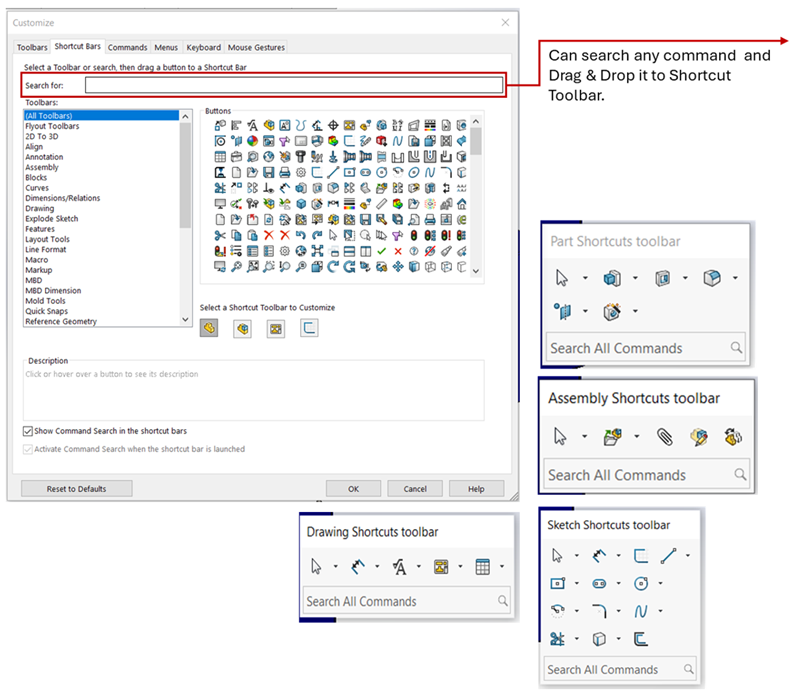Expand the note tool dropdown in Drawing Shortcuts toolbar
800x692 pixels.
pyautogui.click(x=419, y=567)
